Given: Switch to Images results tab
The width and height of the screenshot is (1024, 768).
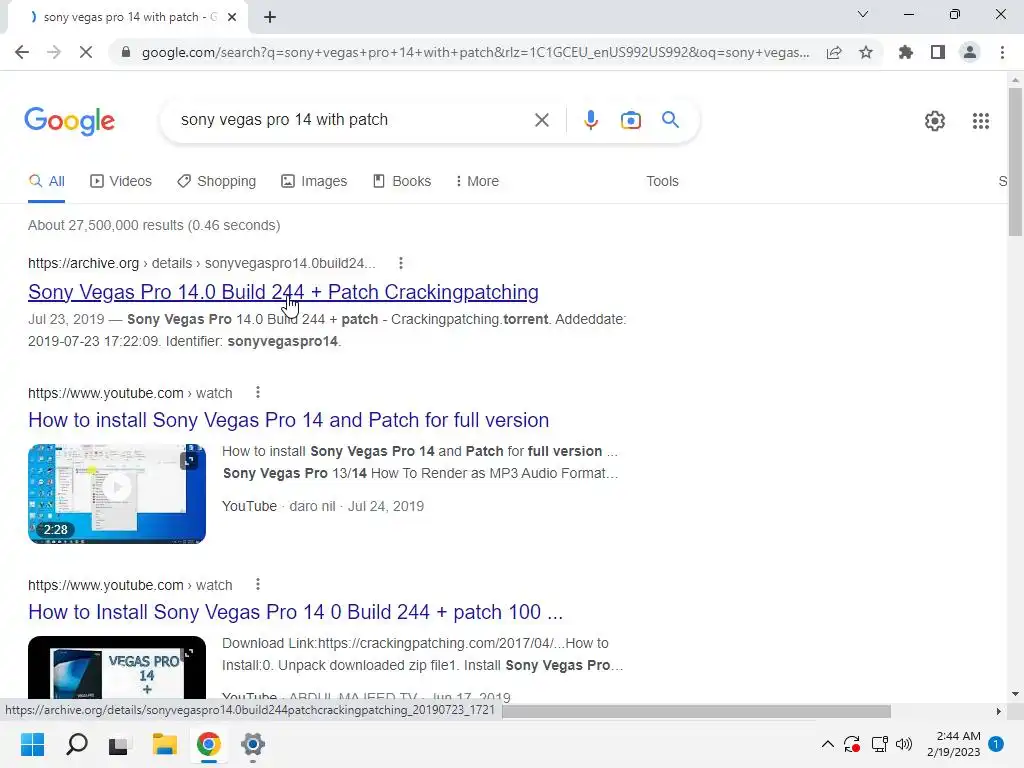Looking at the screenshot, I should tap(314, 182).
